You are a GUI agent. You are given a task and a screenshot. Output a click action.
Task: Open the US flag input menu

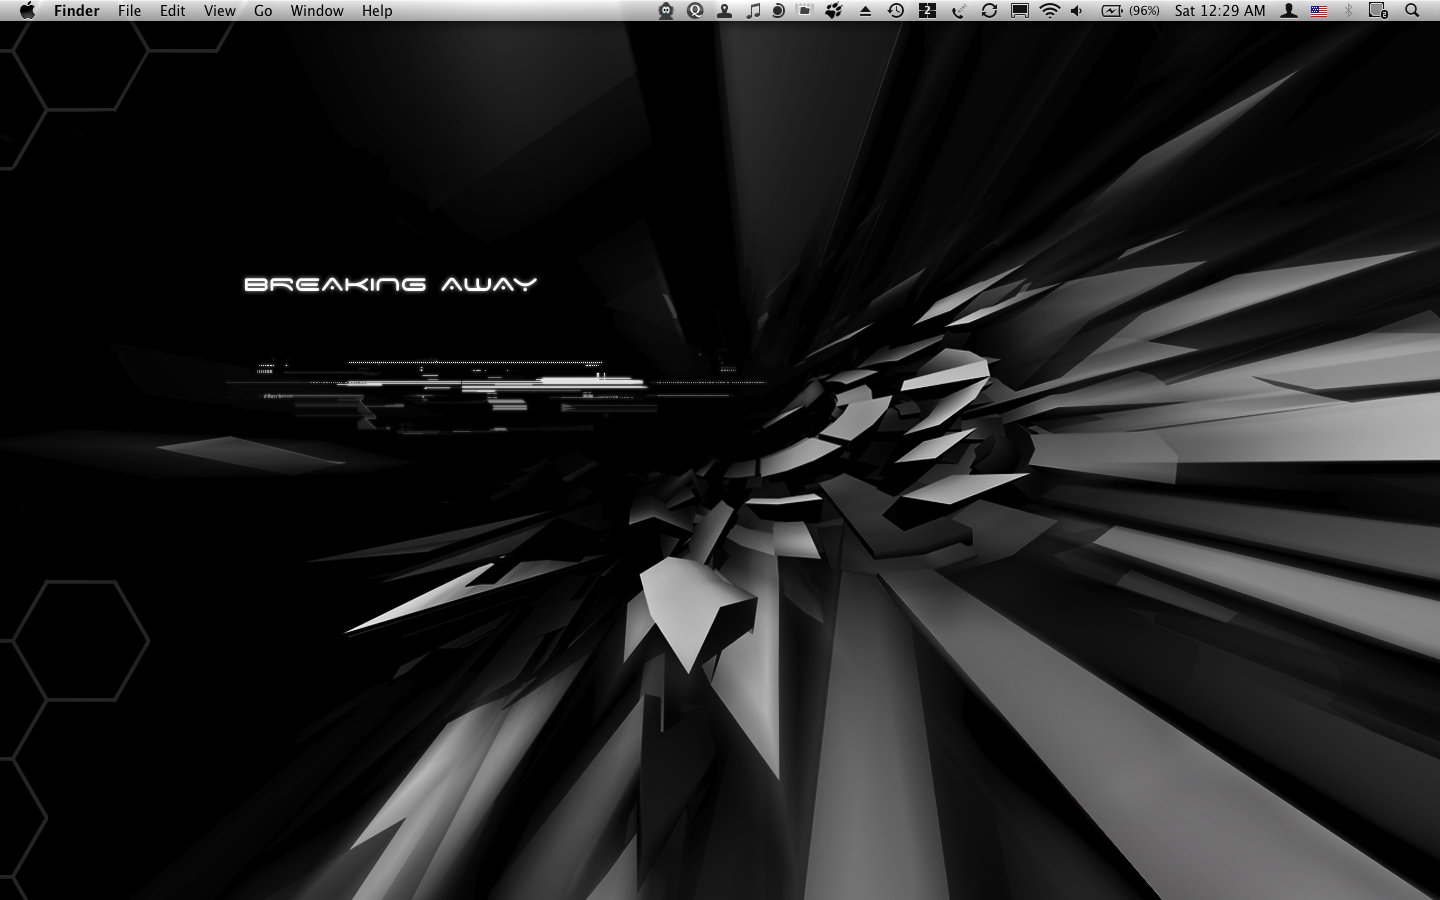pos(1319,11)
